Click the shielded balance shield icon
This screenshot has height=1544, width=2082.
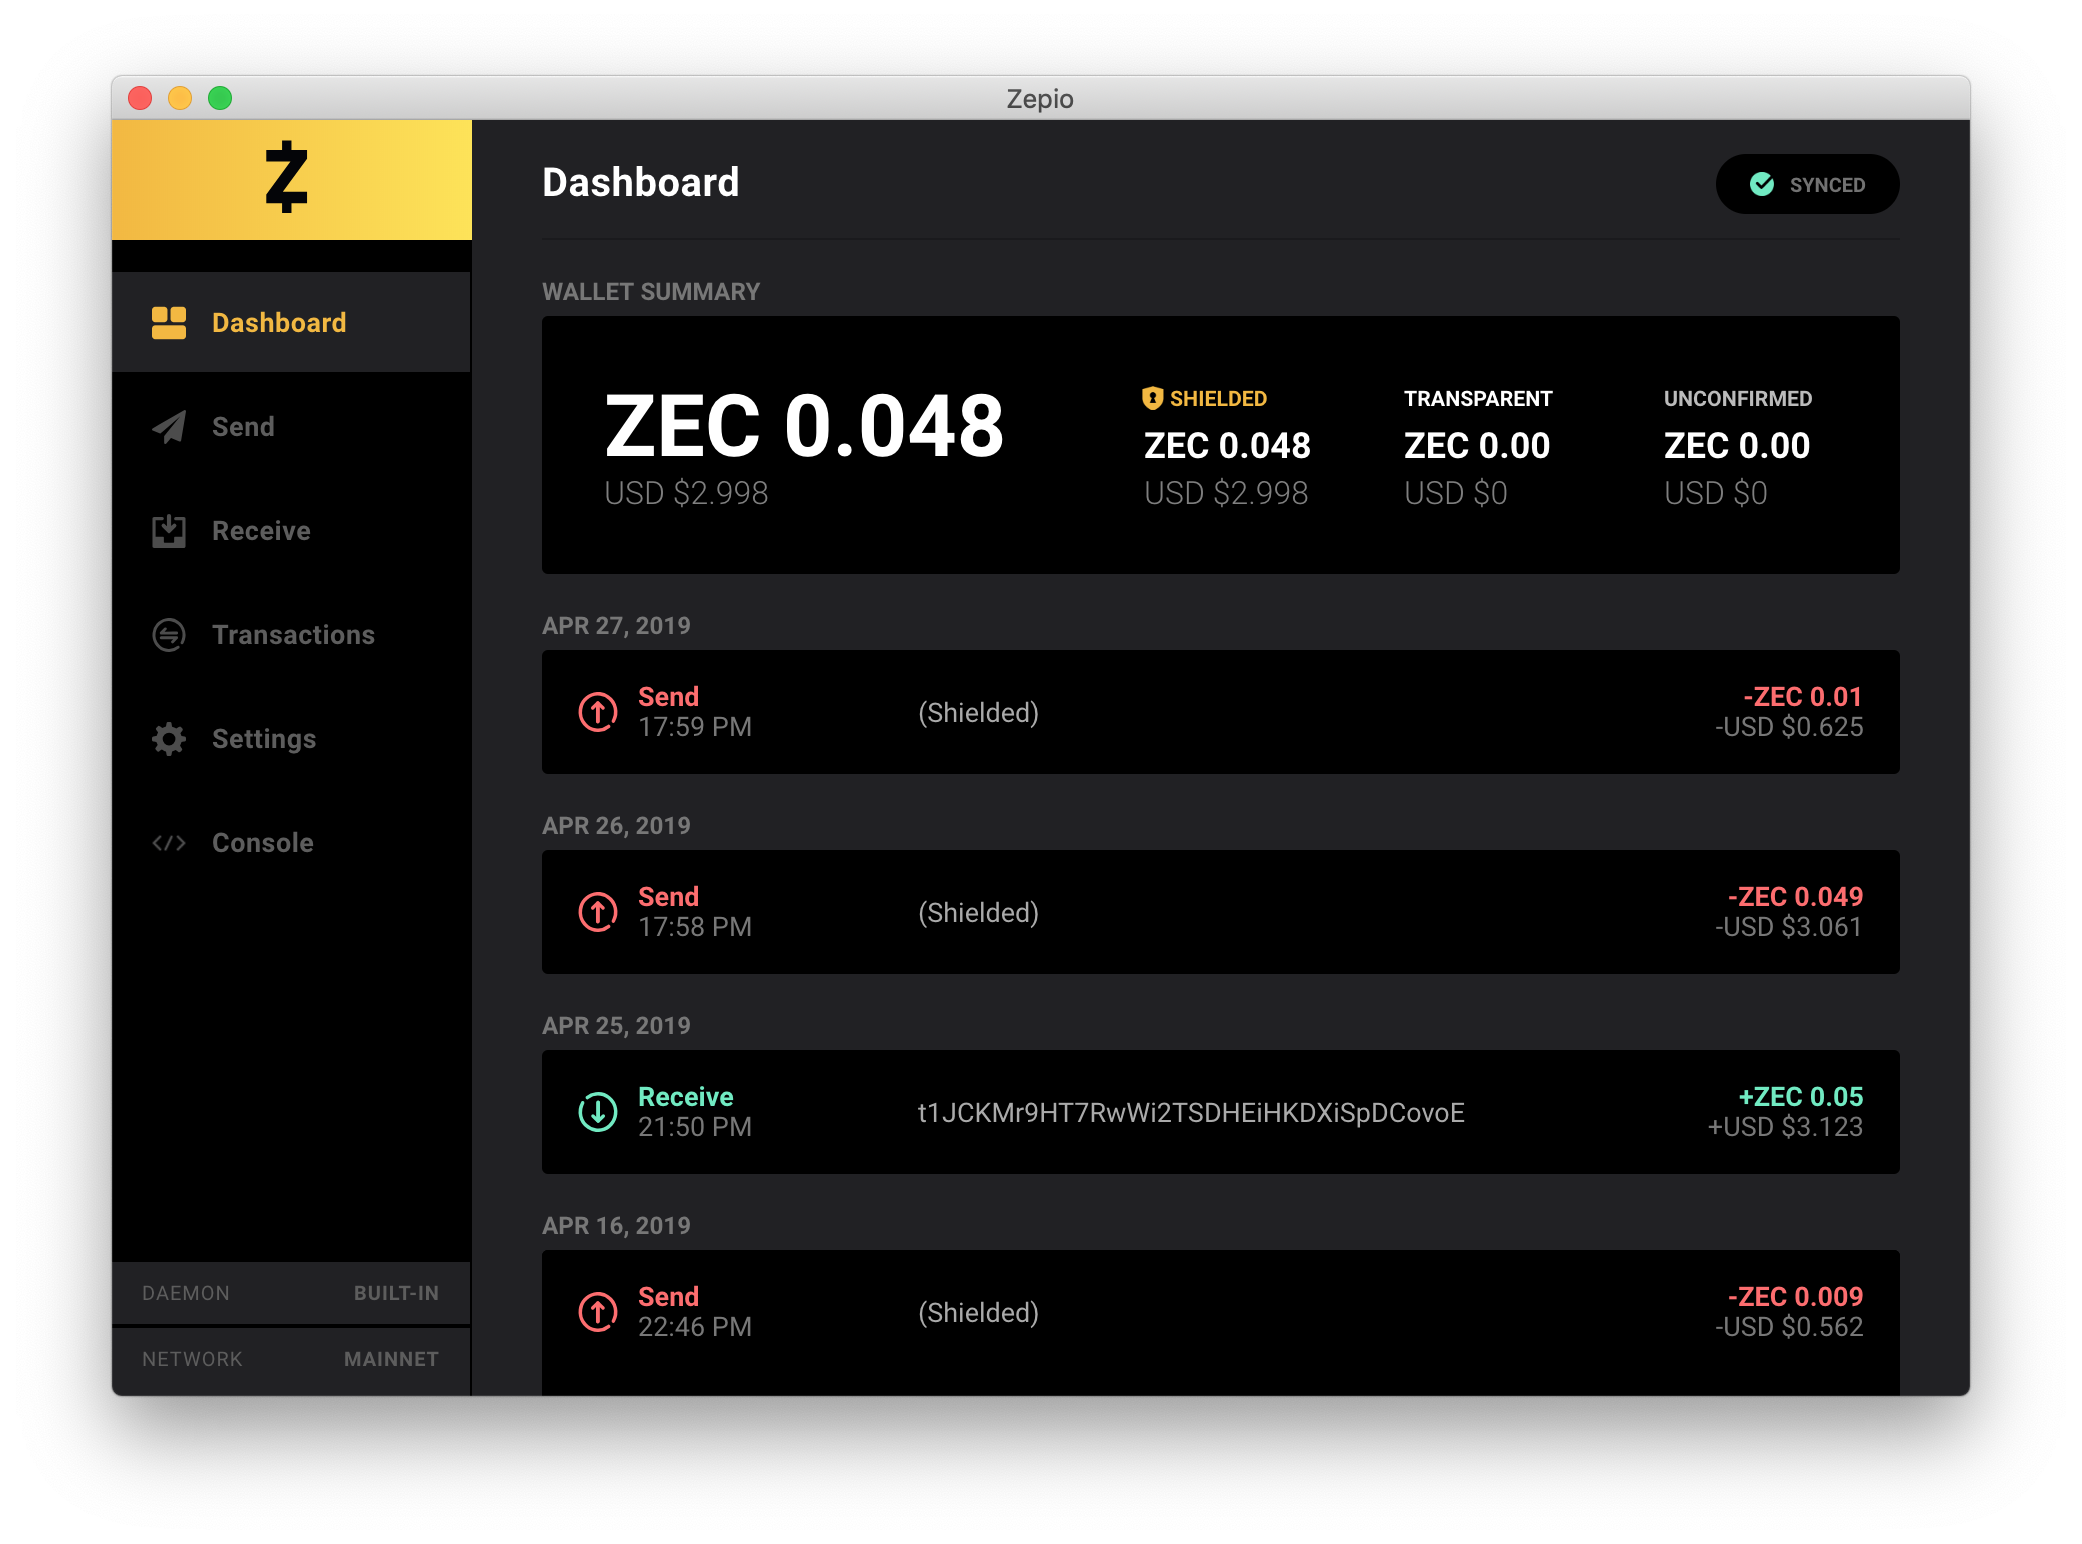pyautogui.click(x=1152, y=398)
